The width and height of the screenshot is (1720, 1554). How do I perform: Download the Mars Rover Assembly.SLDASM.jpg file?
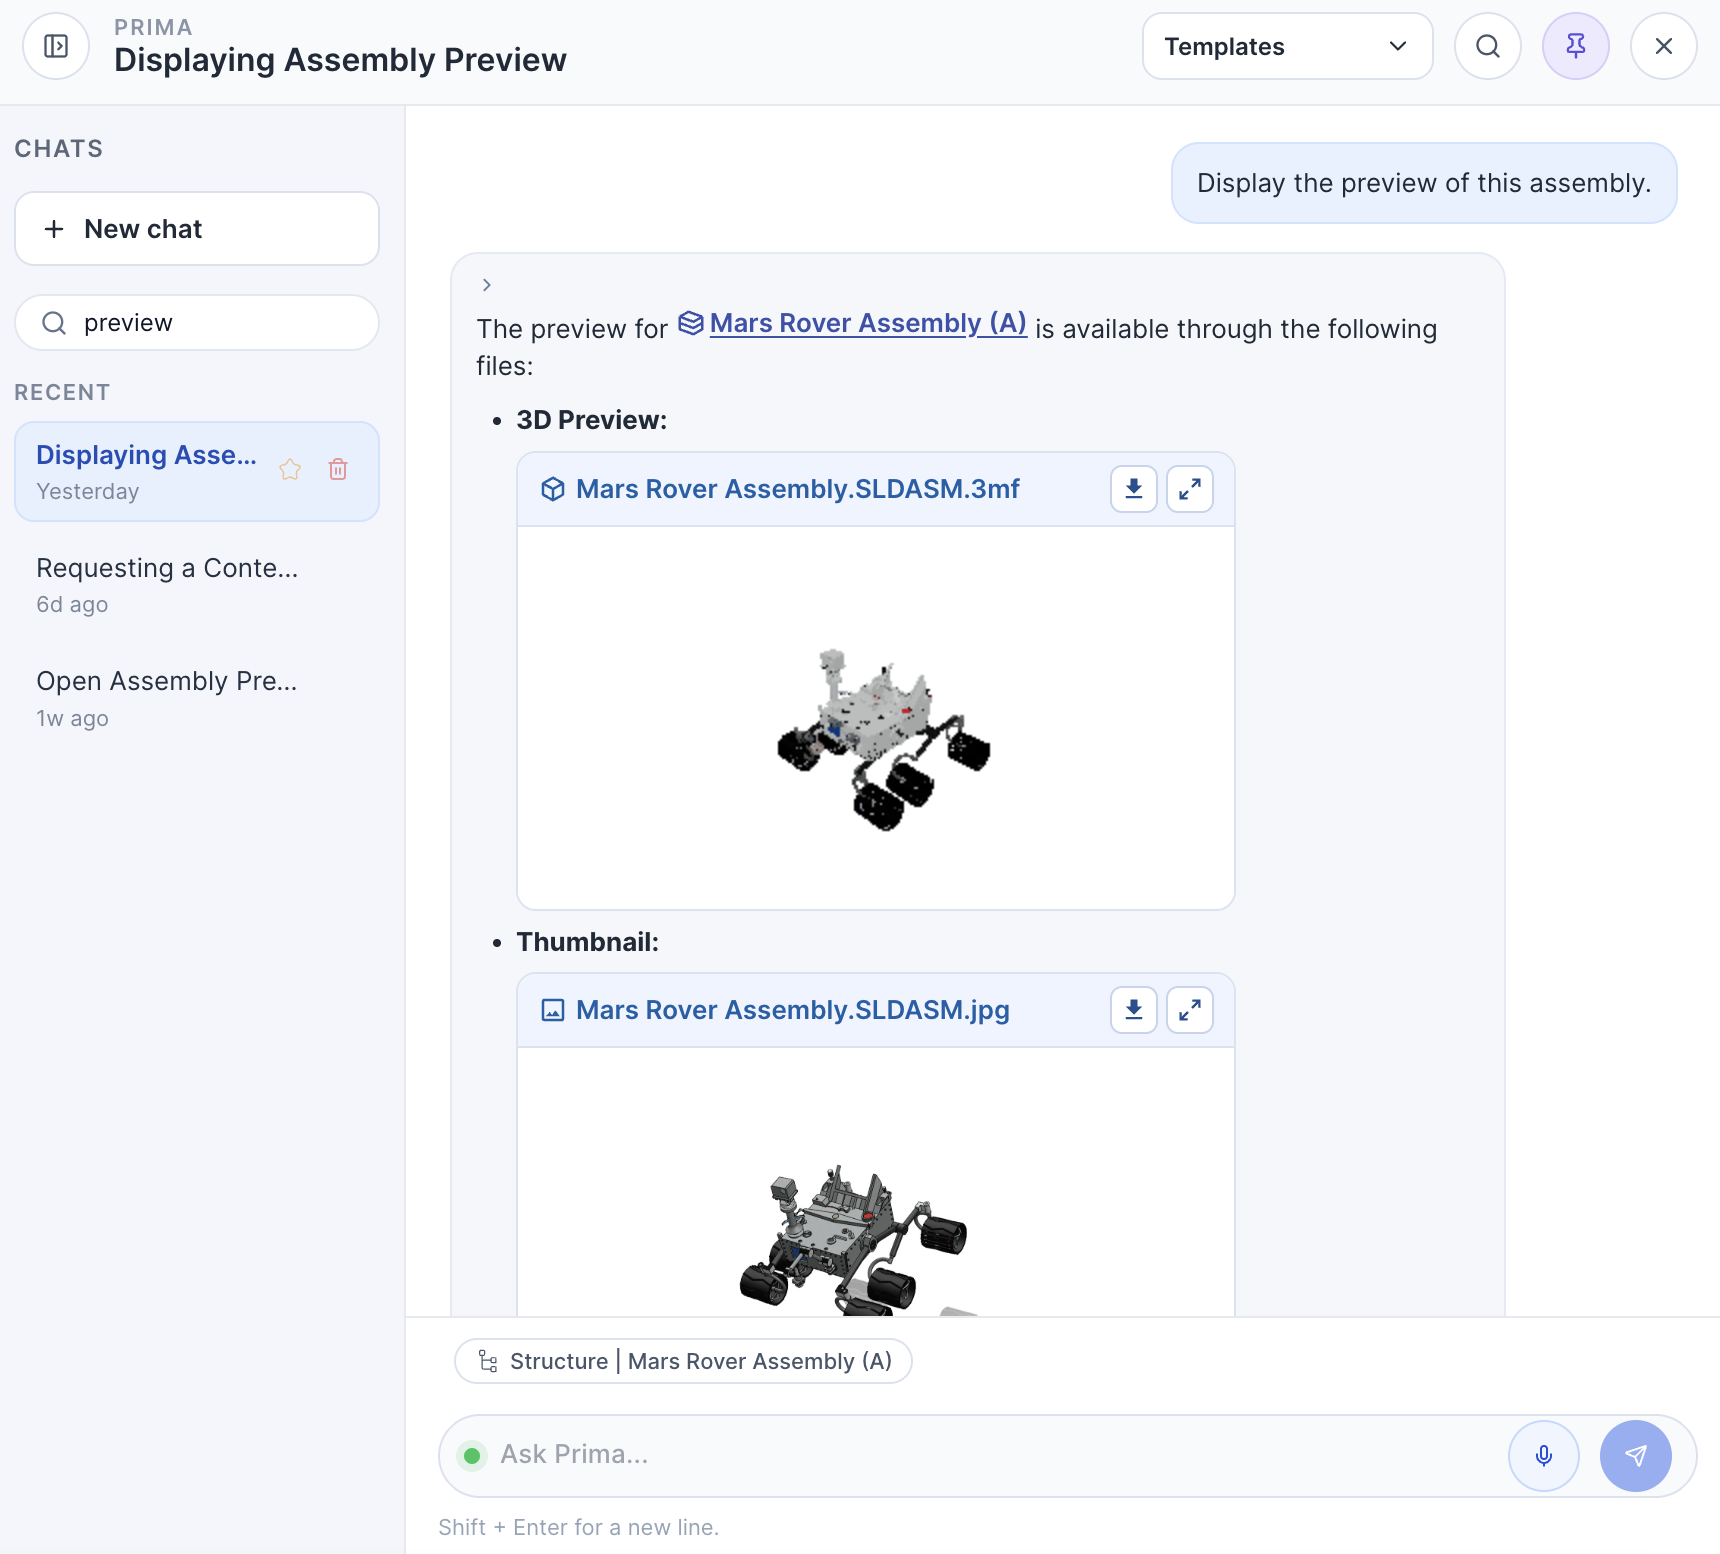[1133, 1010]
